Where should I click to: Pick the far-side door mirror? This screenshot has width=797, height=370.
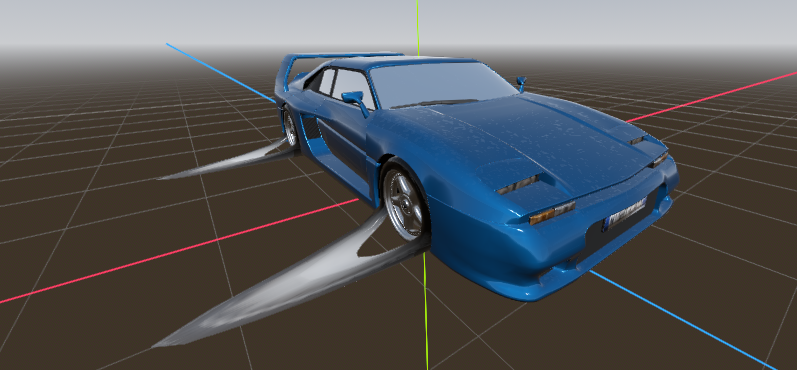[x=522, y=83]
